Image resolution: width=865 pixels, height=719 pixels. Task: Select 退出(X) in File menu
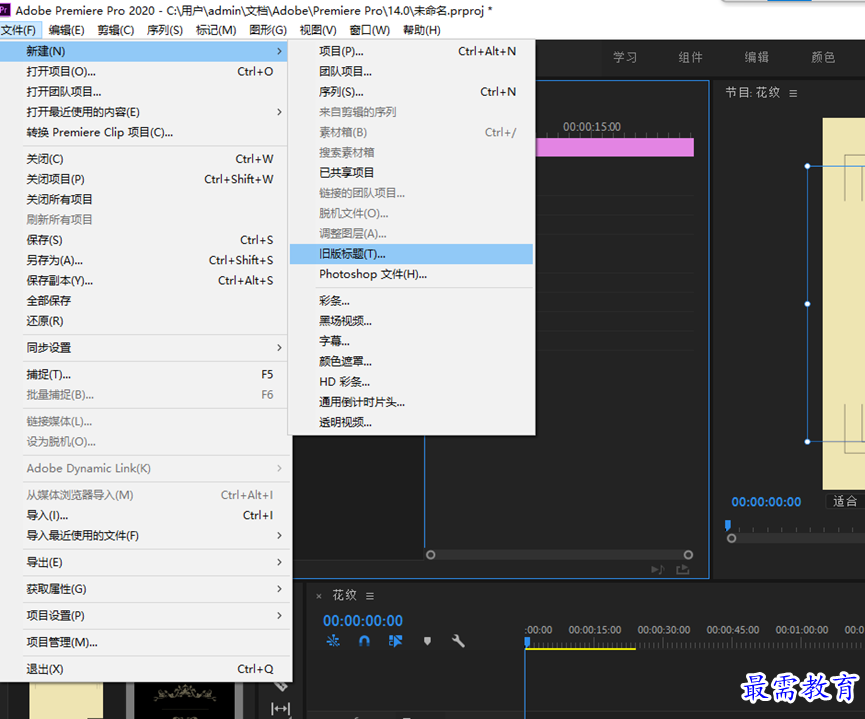pos(144,669)
